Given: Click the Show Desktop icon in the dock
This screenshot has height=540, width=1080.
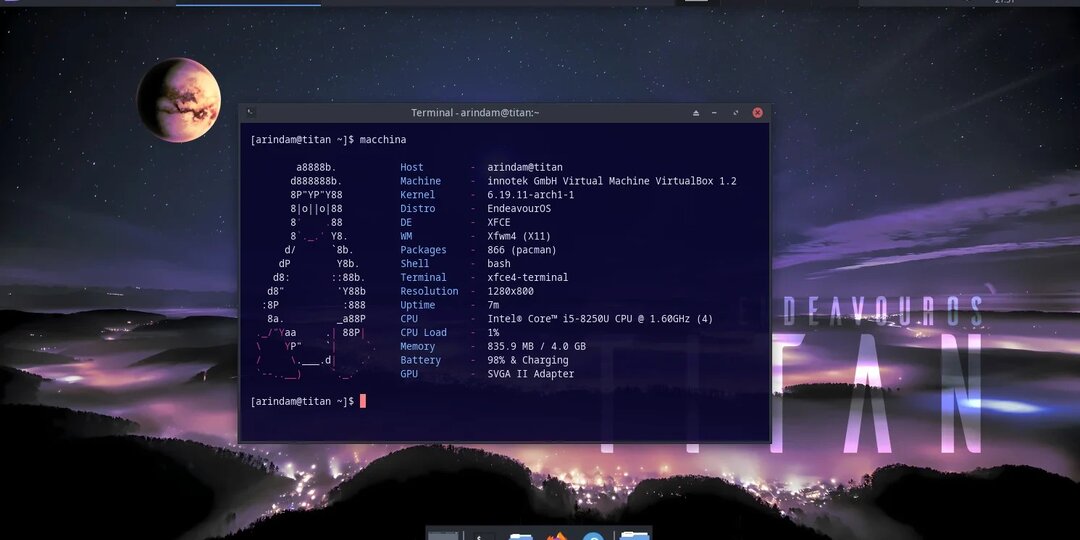Looking at the screenshot, I should click(443, 536).
